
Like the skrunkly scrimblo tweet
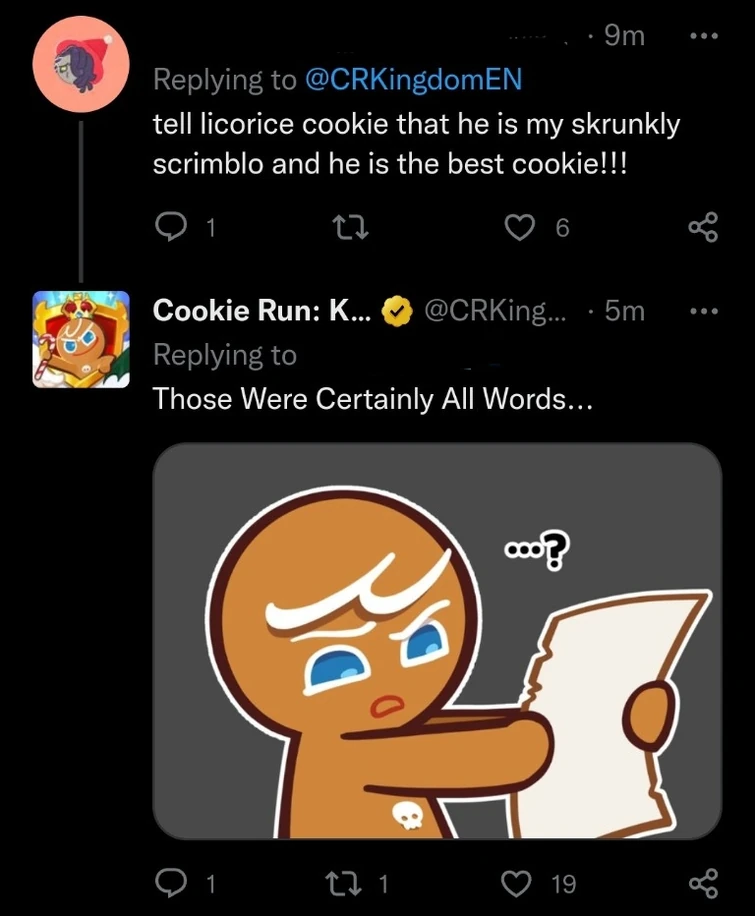point(519,227)
